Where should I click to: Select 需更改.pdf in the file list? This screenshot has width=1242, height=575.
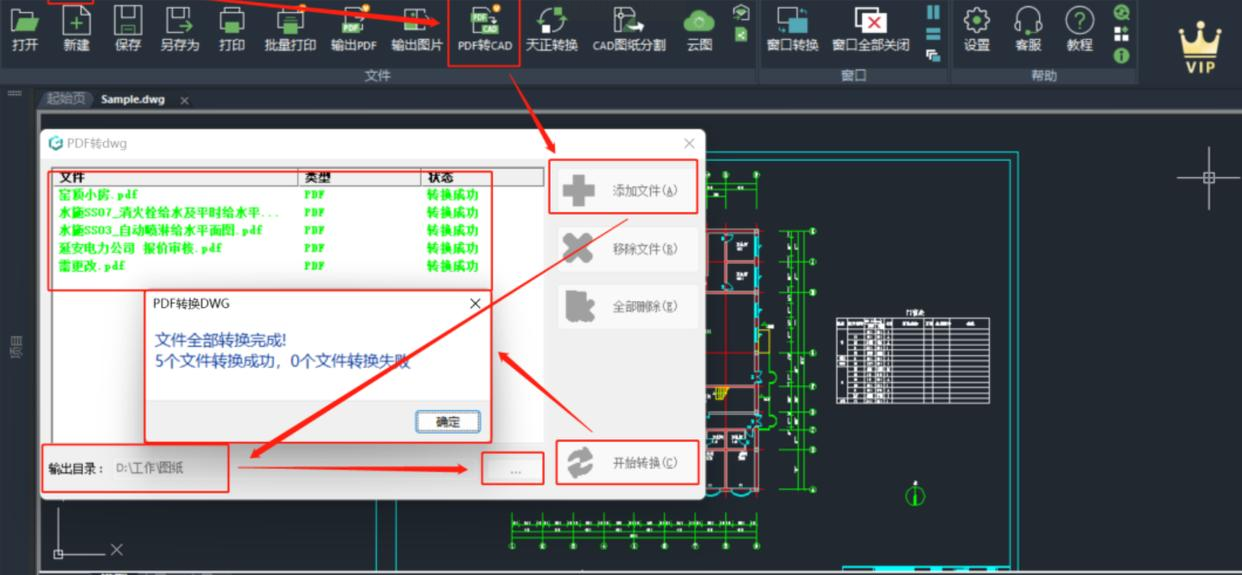click(92, 267)
